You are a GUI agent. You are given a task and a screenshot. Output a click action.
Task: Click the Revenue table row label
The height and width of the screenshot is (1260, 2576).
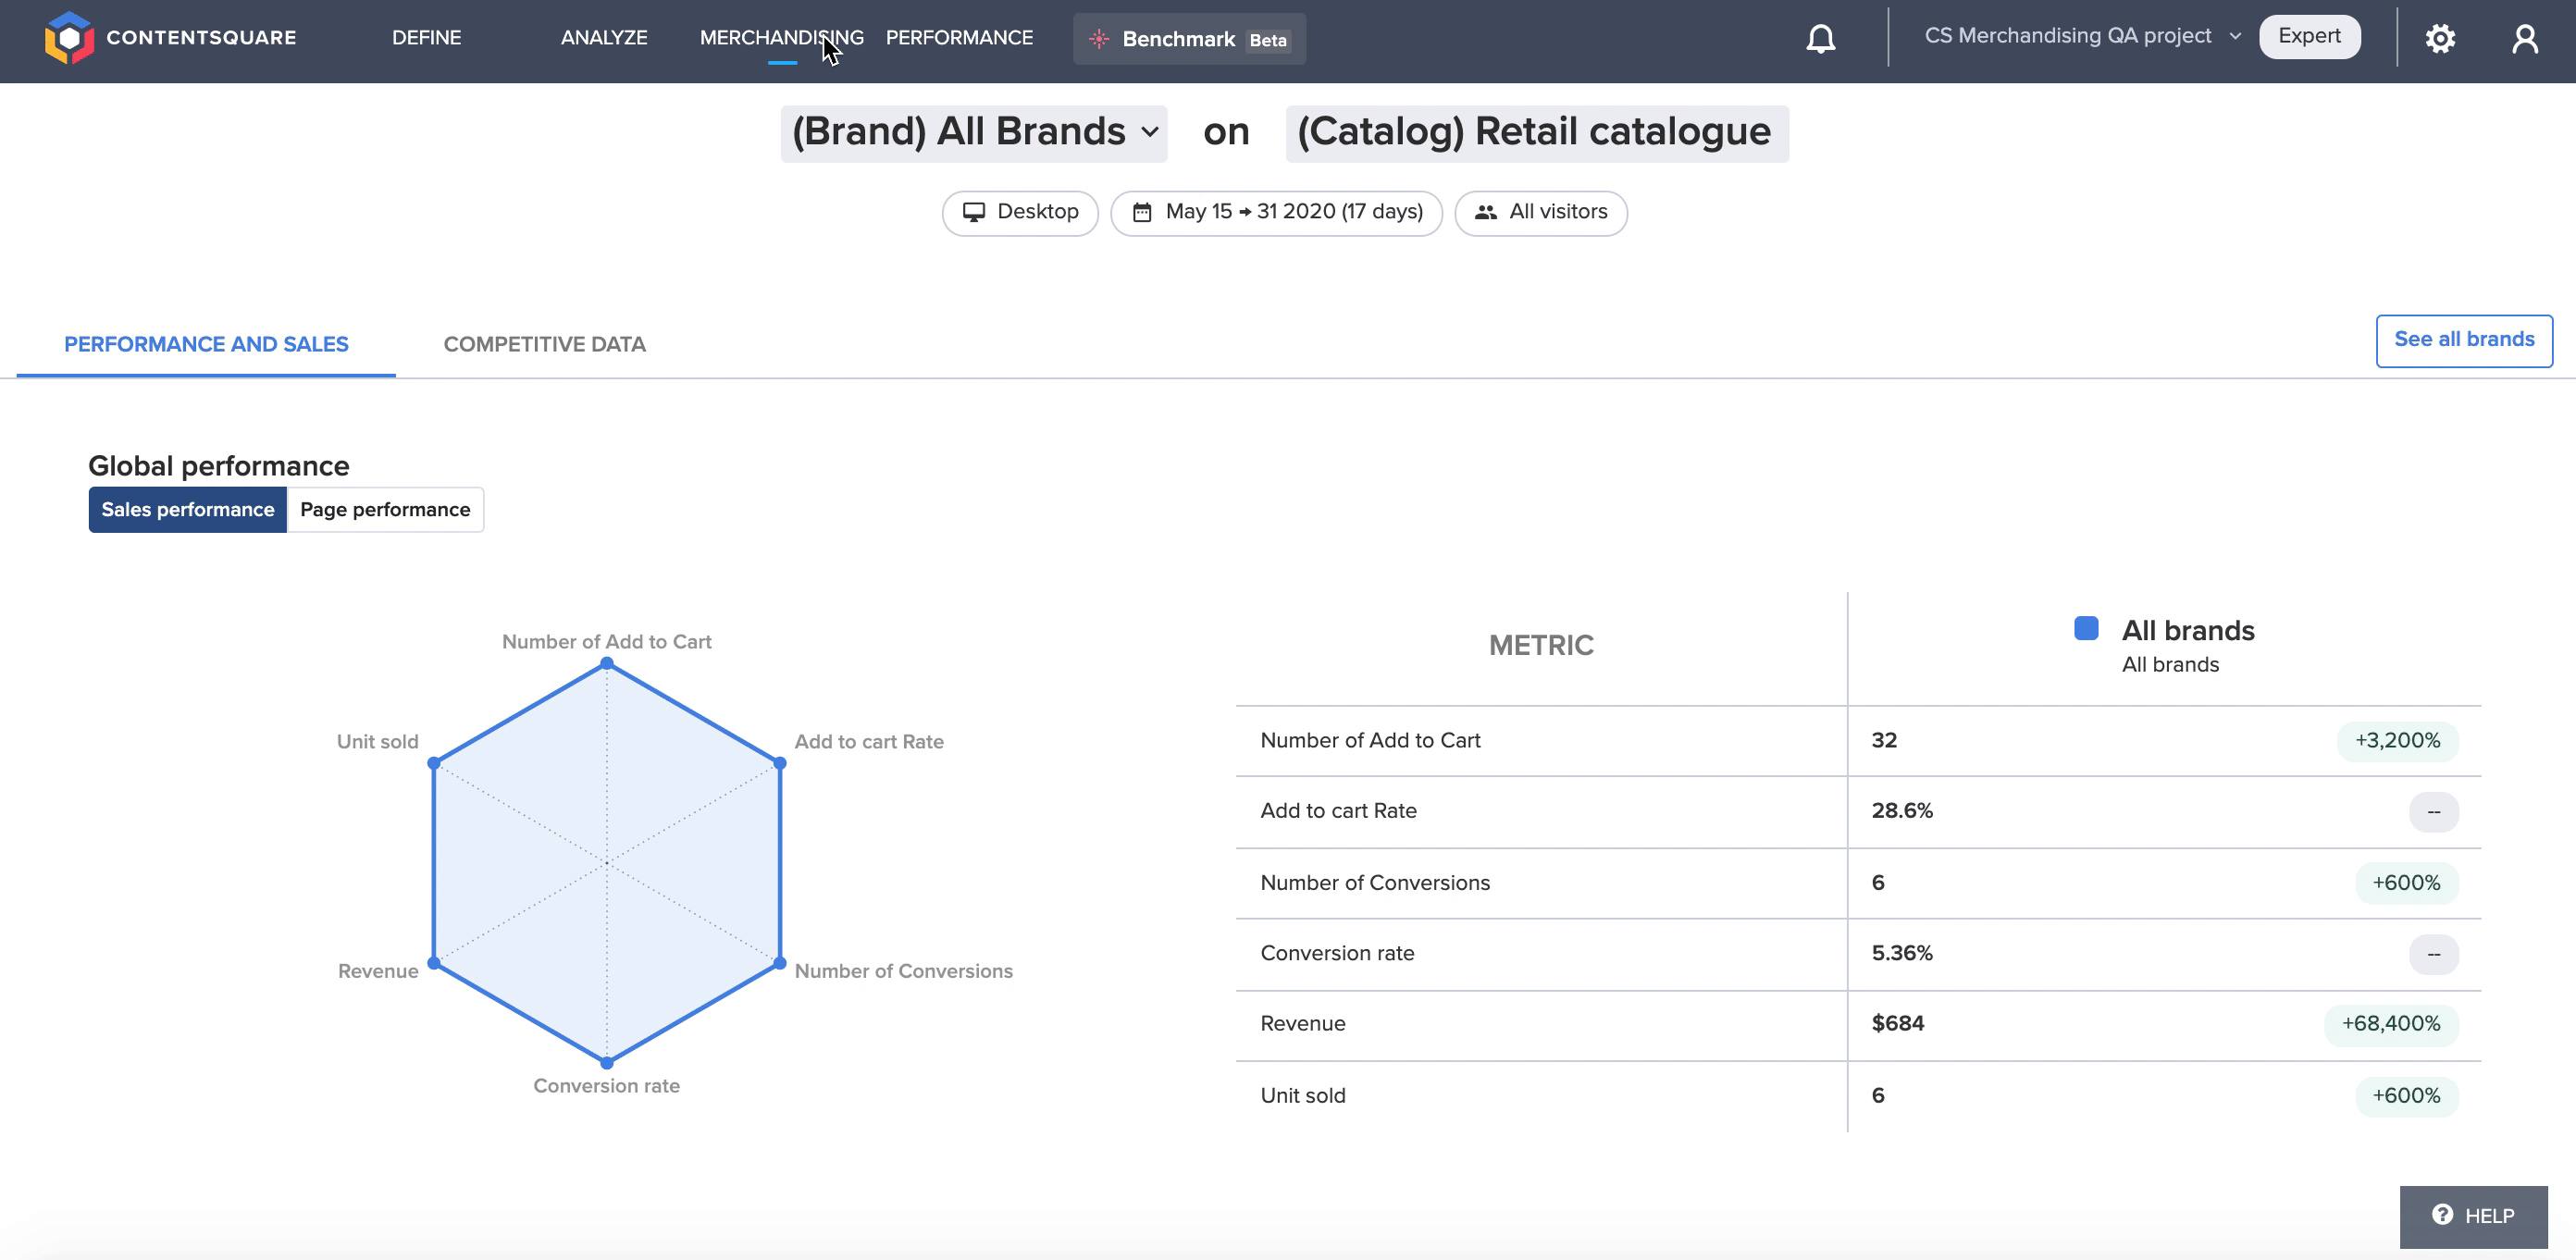pyautogui.click(x=1302, y=1023)
